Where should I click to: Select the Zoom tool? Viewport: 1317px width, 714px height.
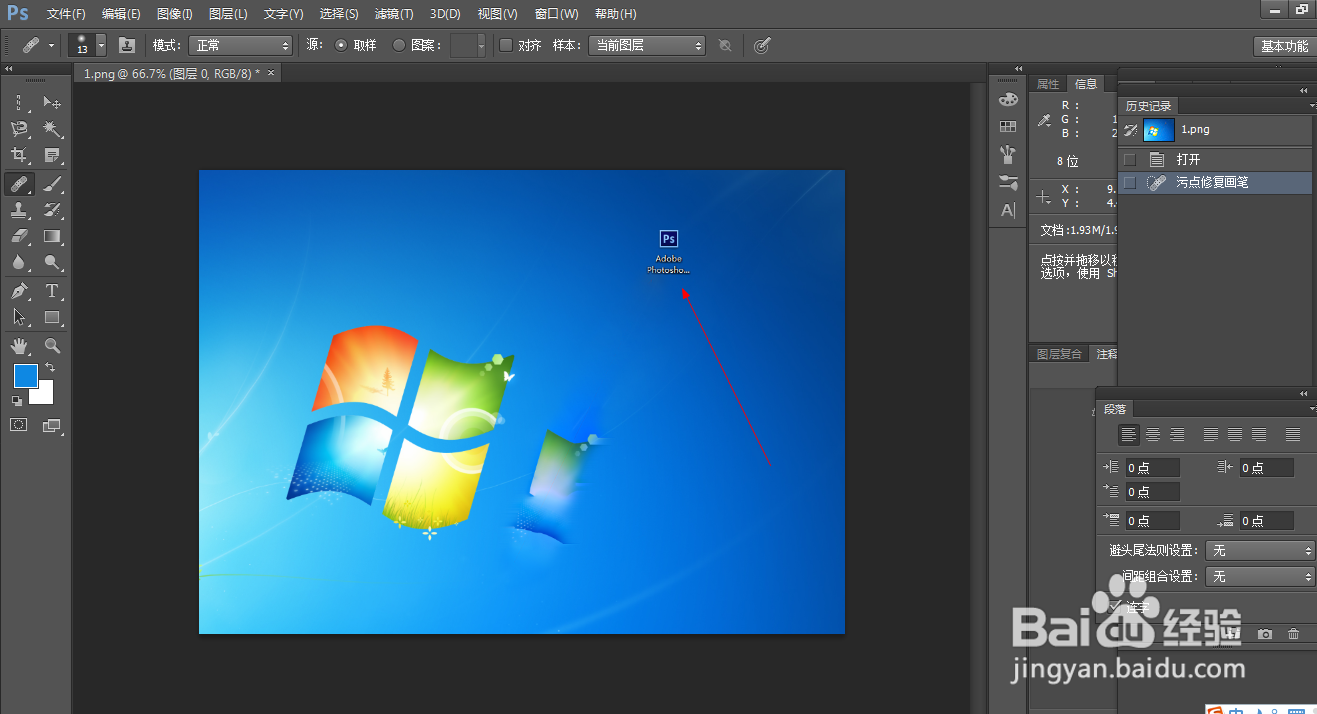(52, 346)
